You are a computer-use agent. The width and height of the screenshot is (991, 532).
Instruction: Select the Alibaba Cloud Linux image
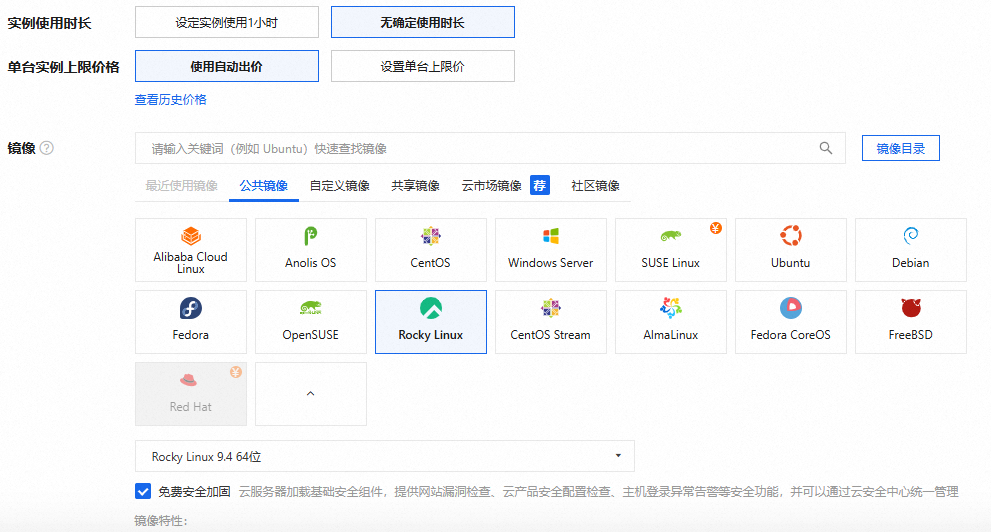[x=191, y=250]
